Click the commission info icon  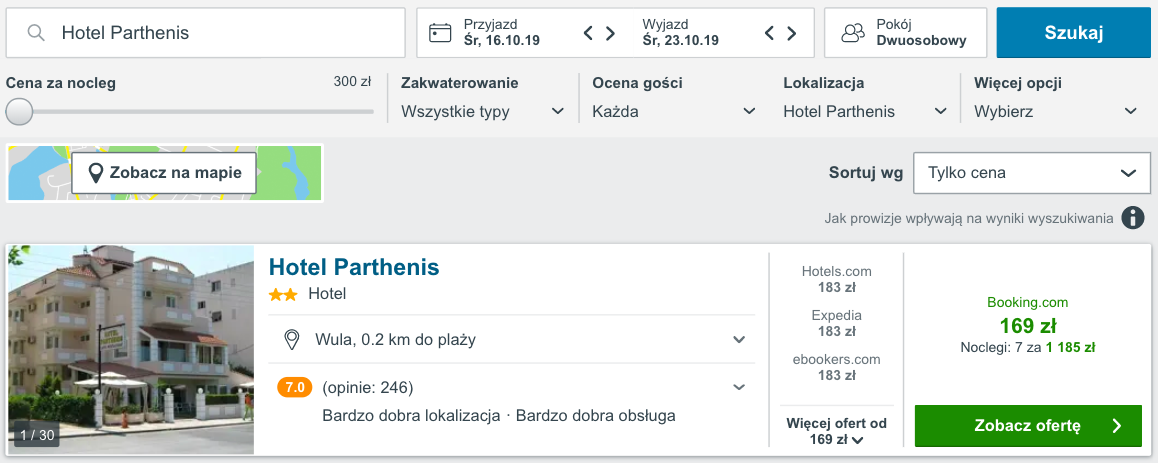click(x=1132, y=218)
